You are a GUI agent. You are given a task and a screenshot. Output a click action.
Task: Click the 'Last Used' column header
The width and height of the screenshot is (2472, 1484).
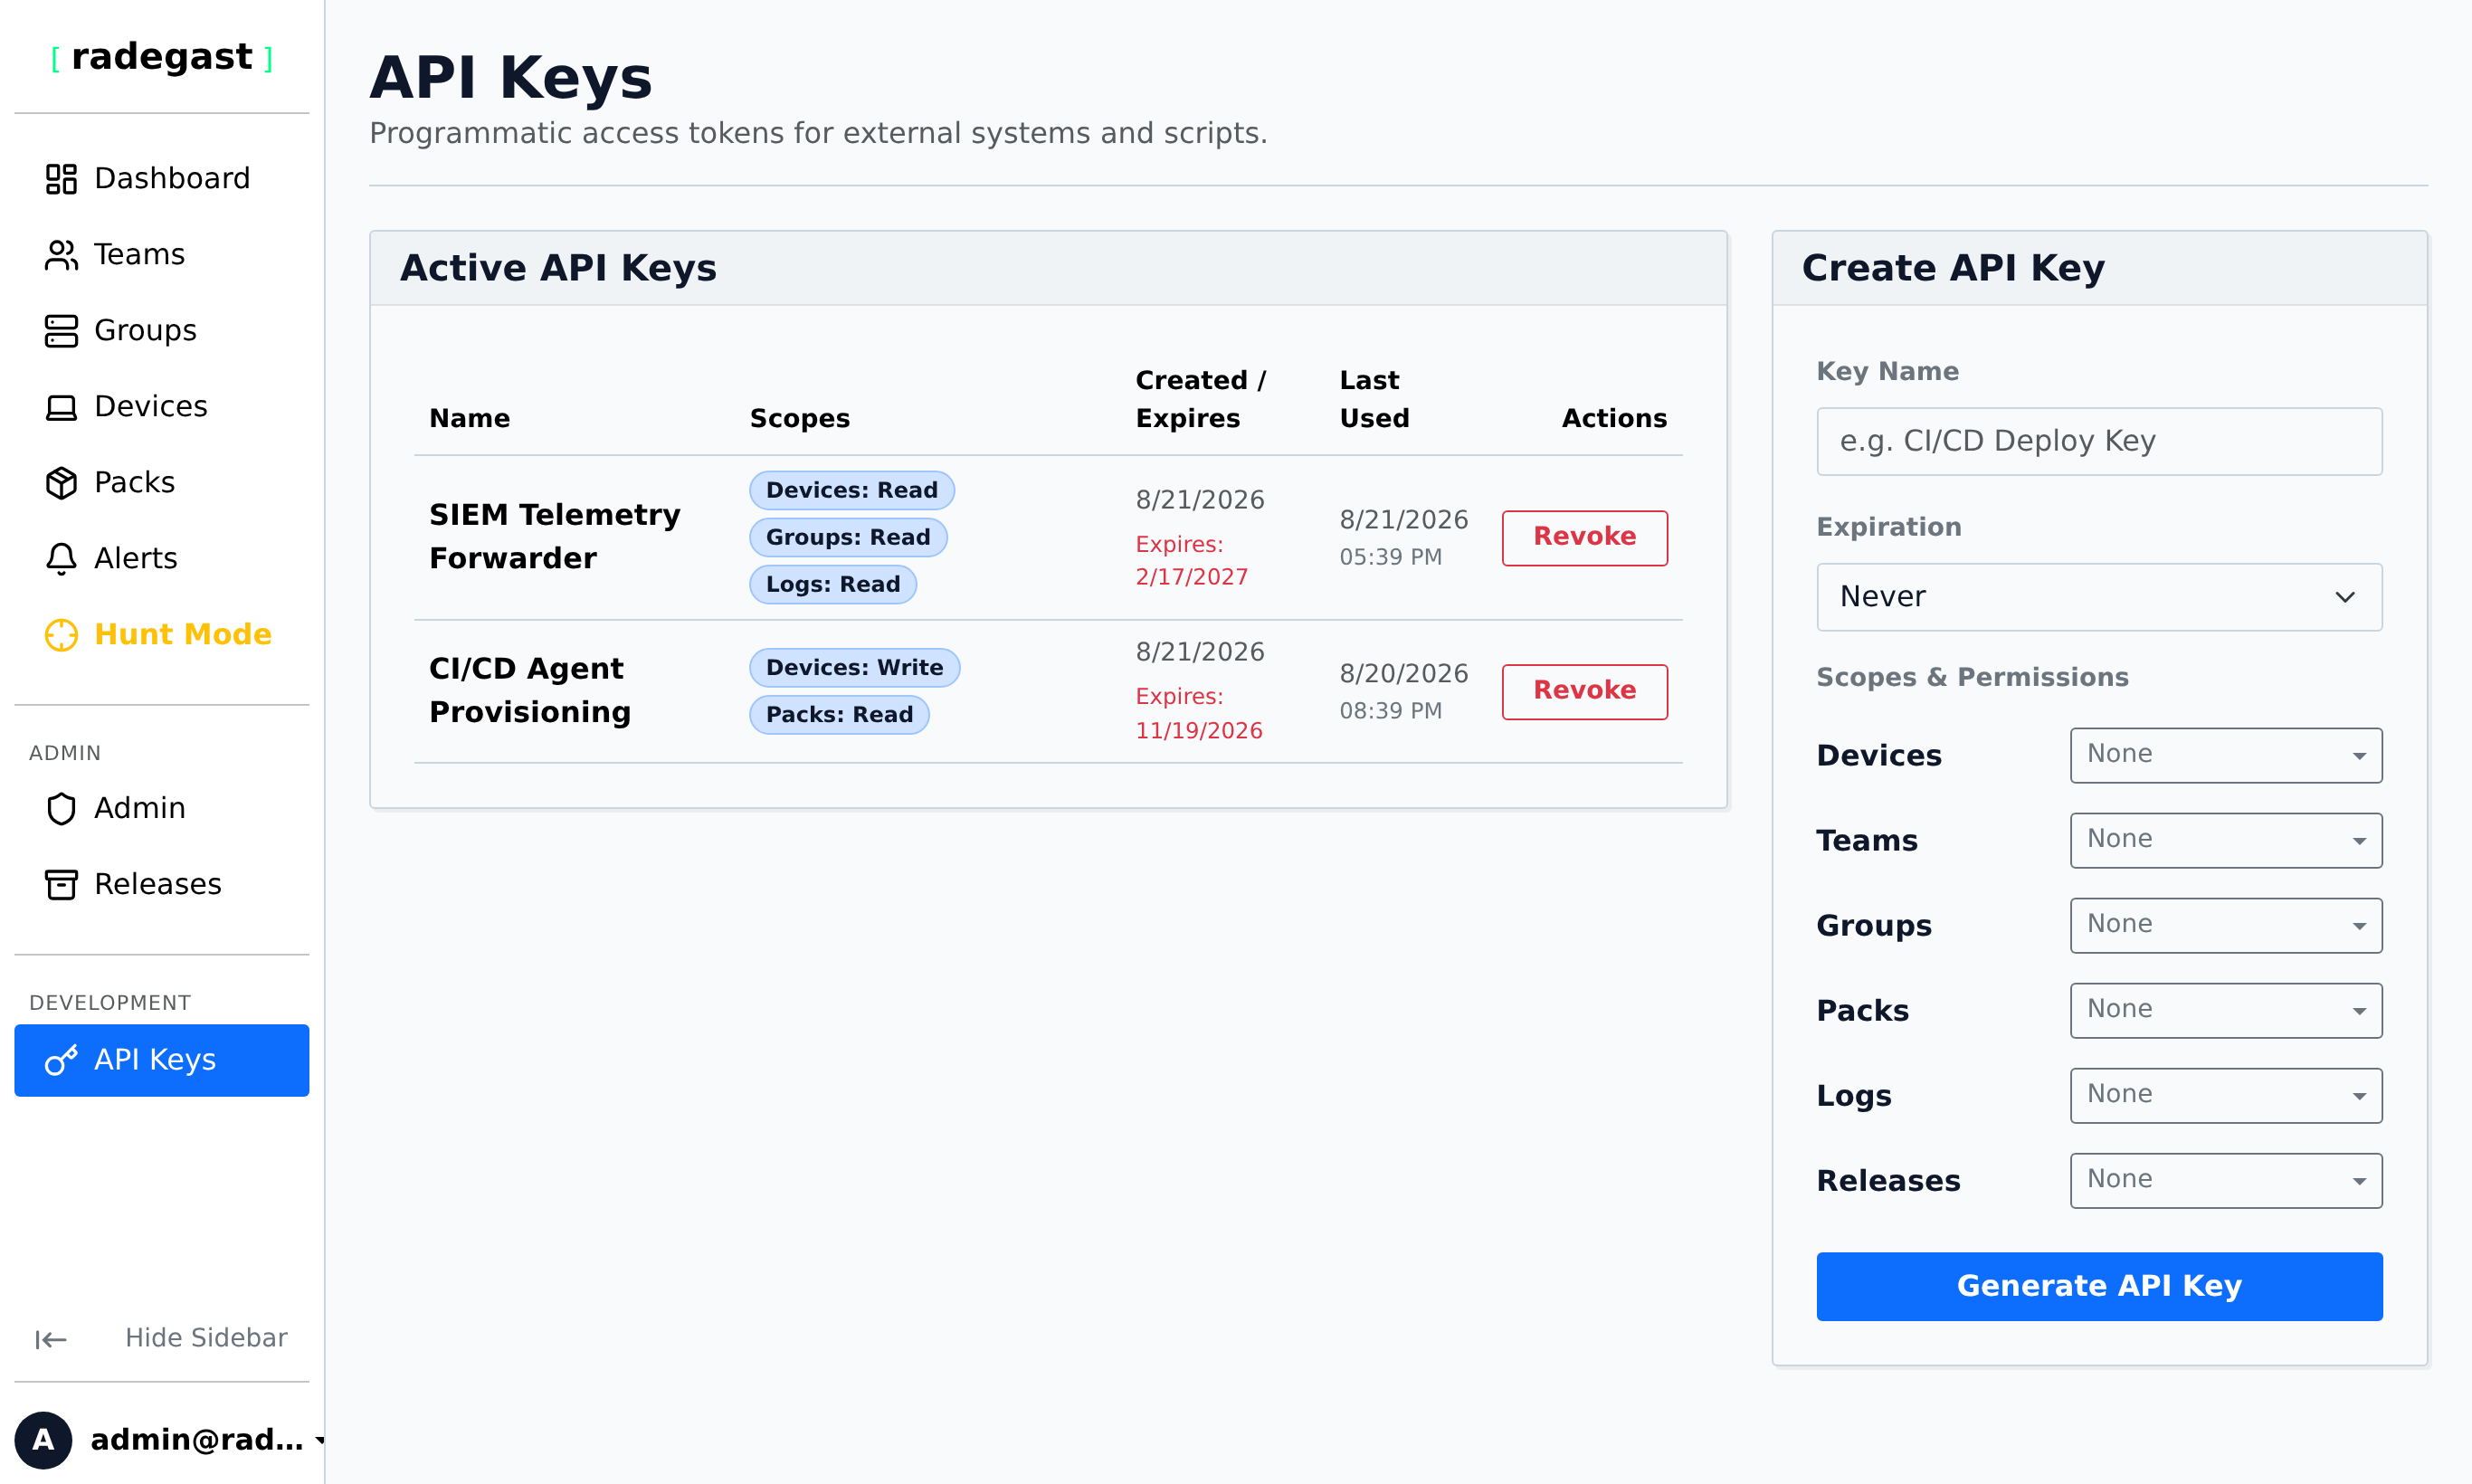click(1374, 399)
